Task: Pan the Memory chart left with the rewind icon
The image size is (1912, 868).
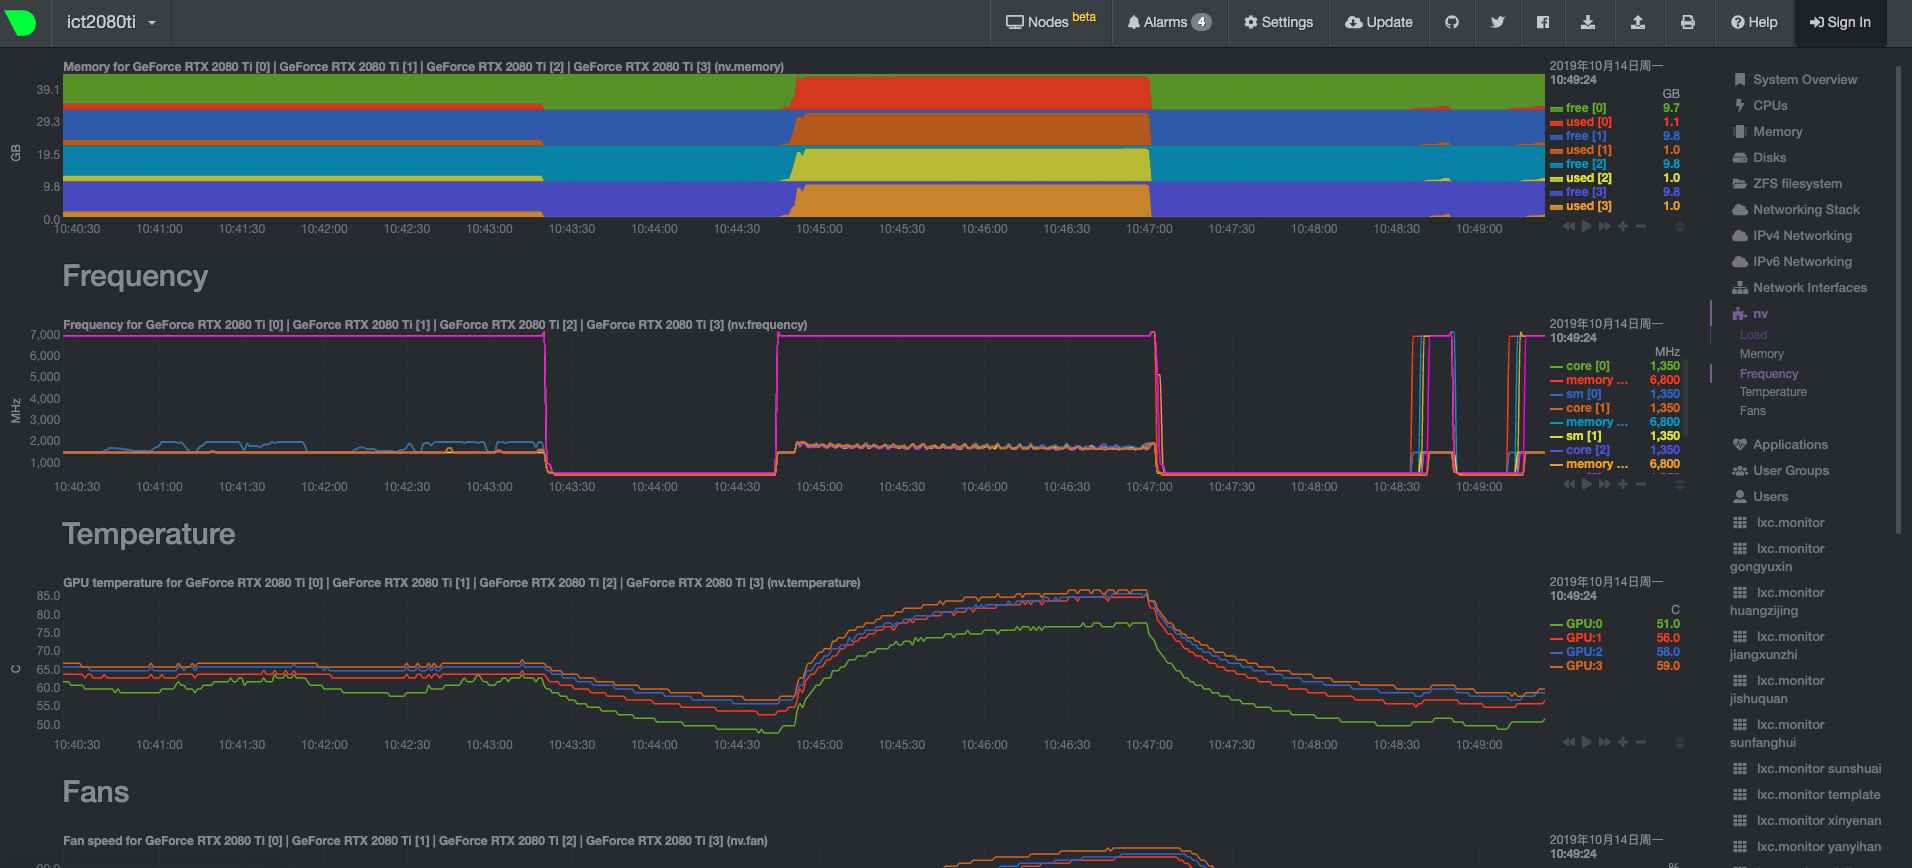Action: (1569, 227)
